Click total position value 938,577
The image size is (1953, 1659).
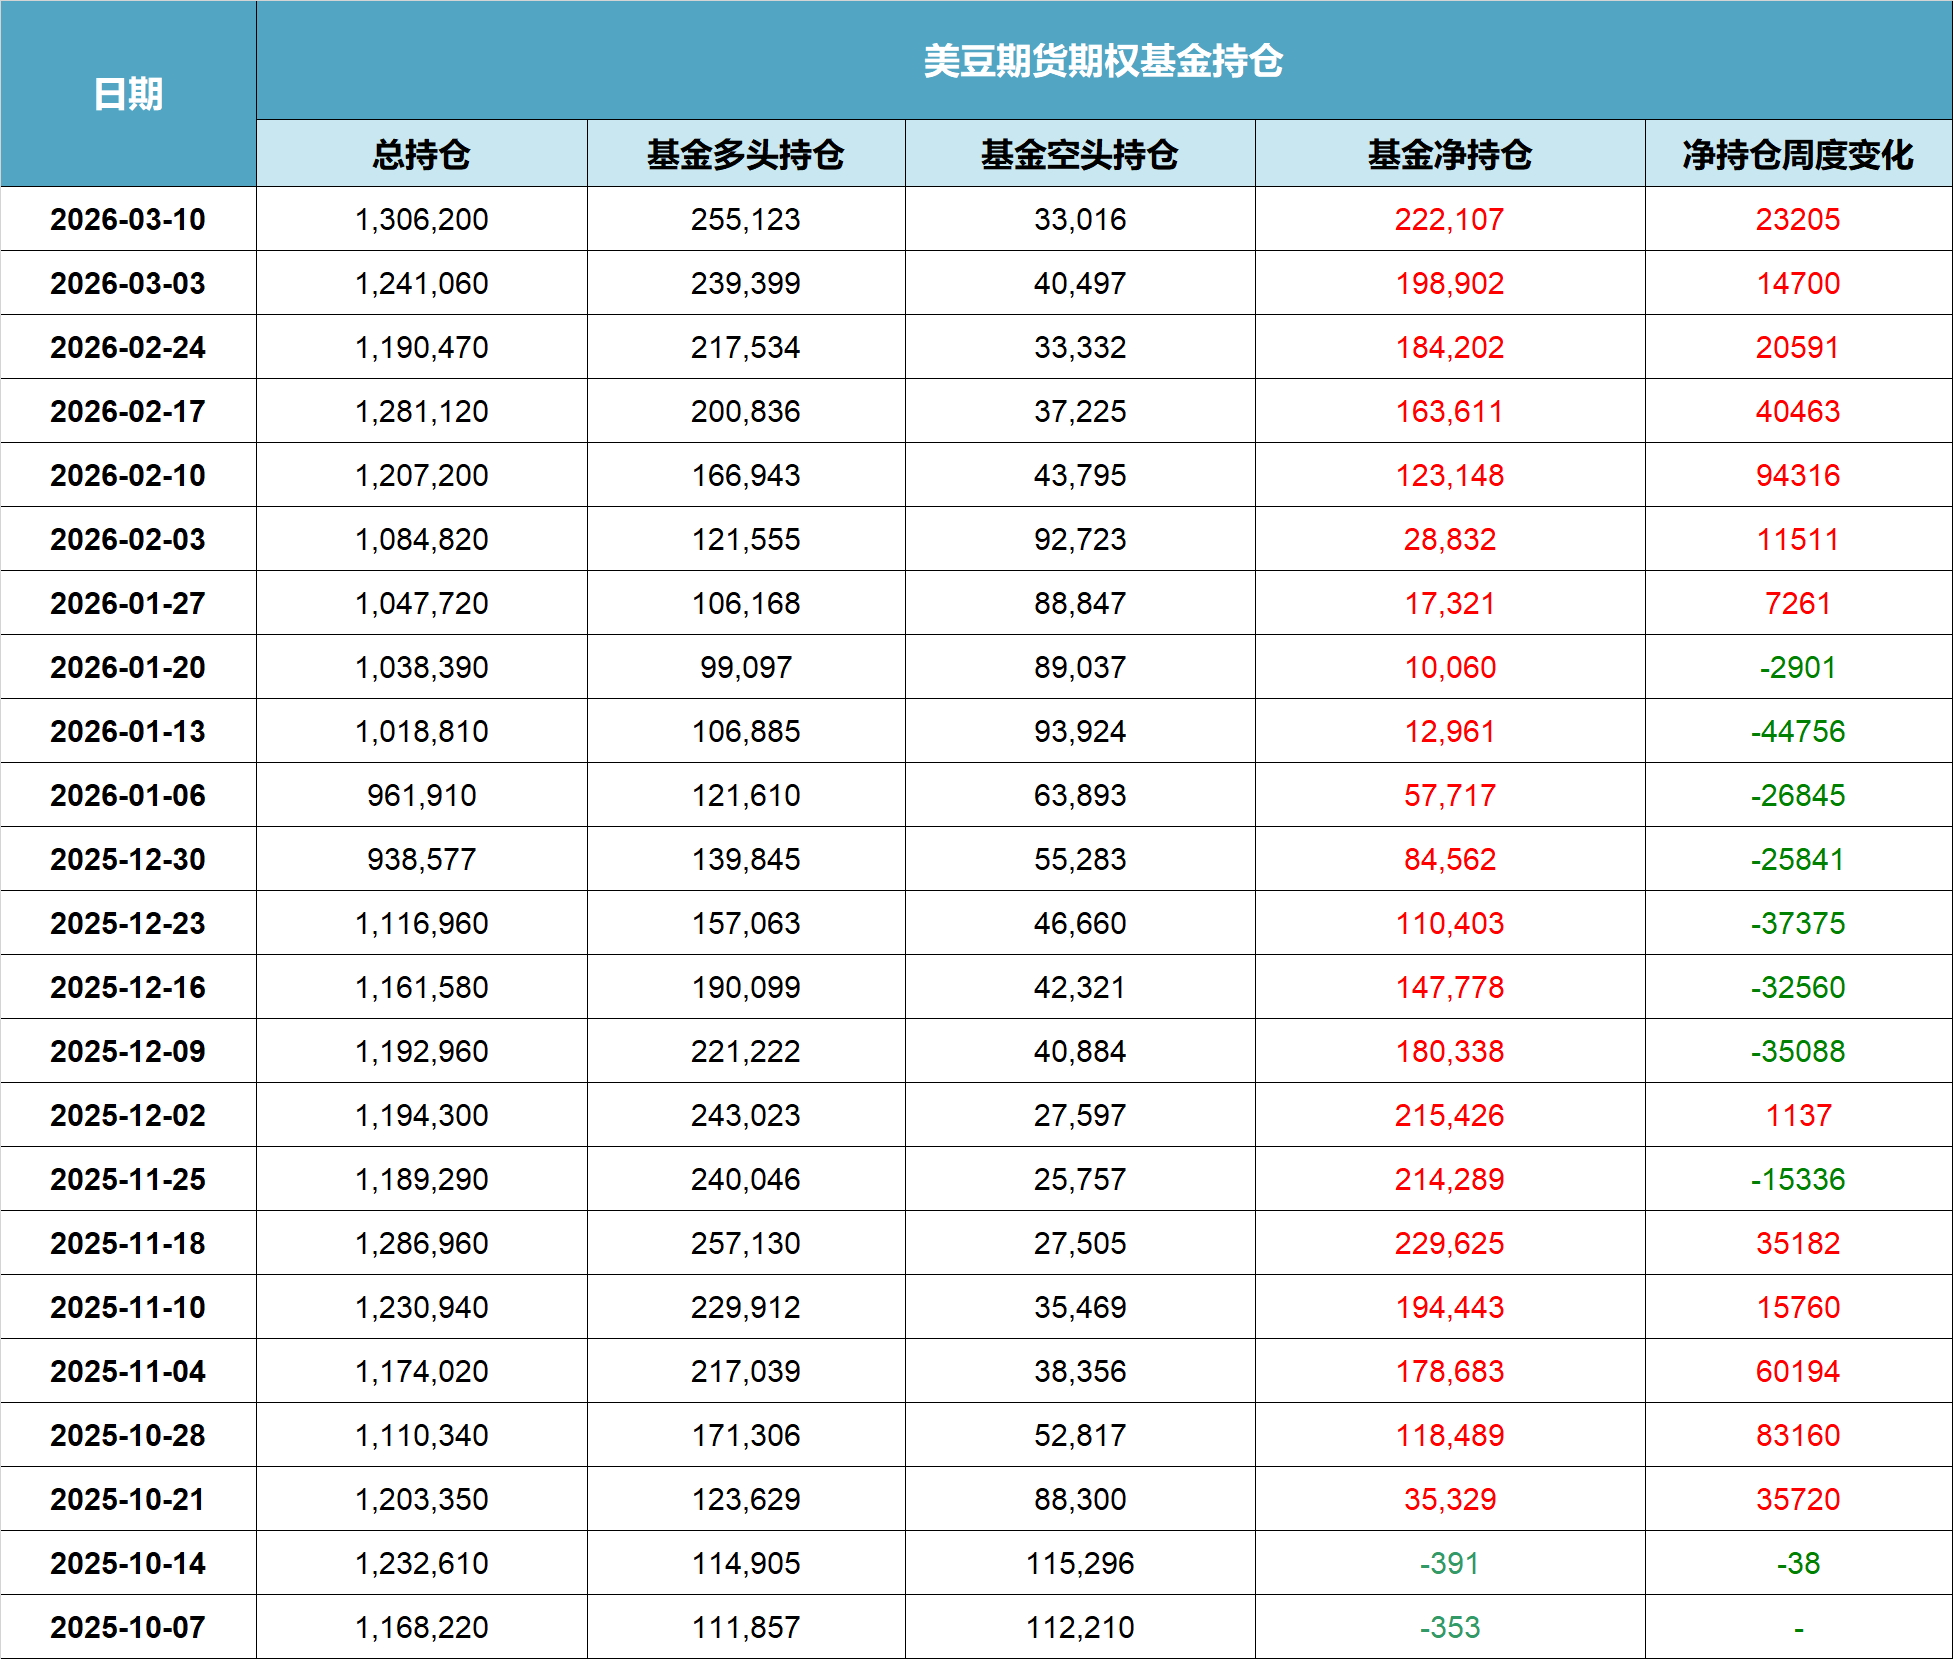[x=421, y=859]
